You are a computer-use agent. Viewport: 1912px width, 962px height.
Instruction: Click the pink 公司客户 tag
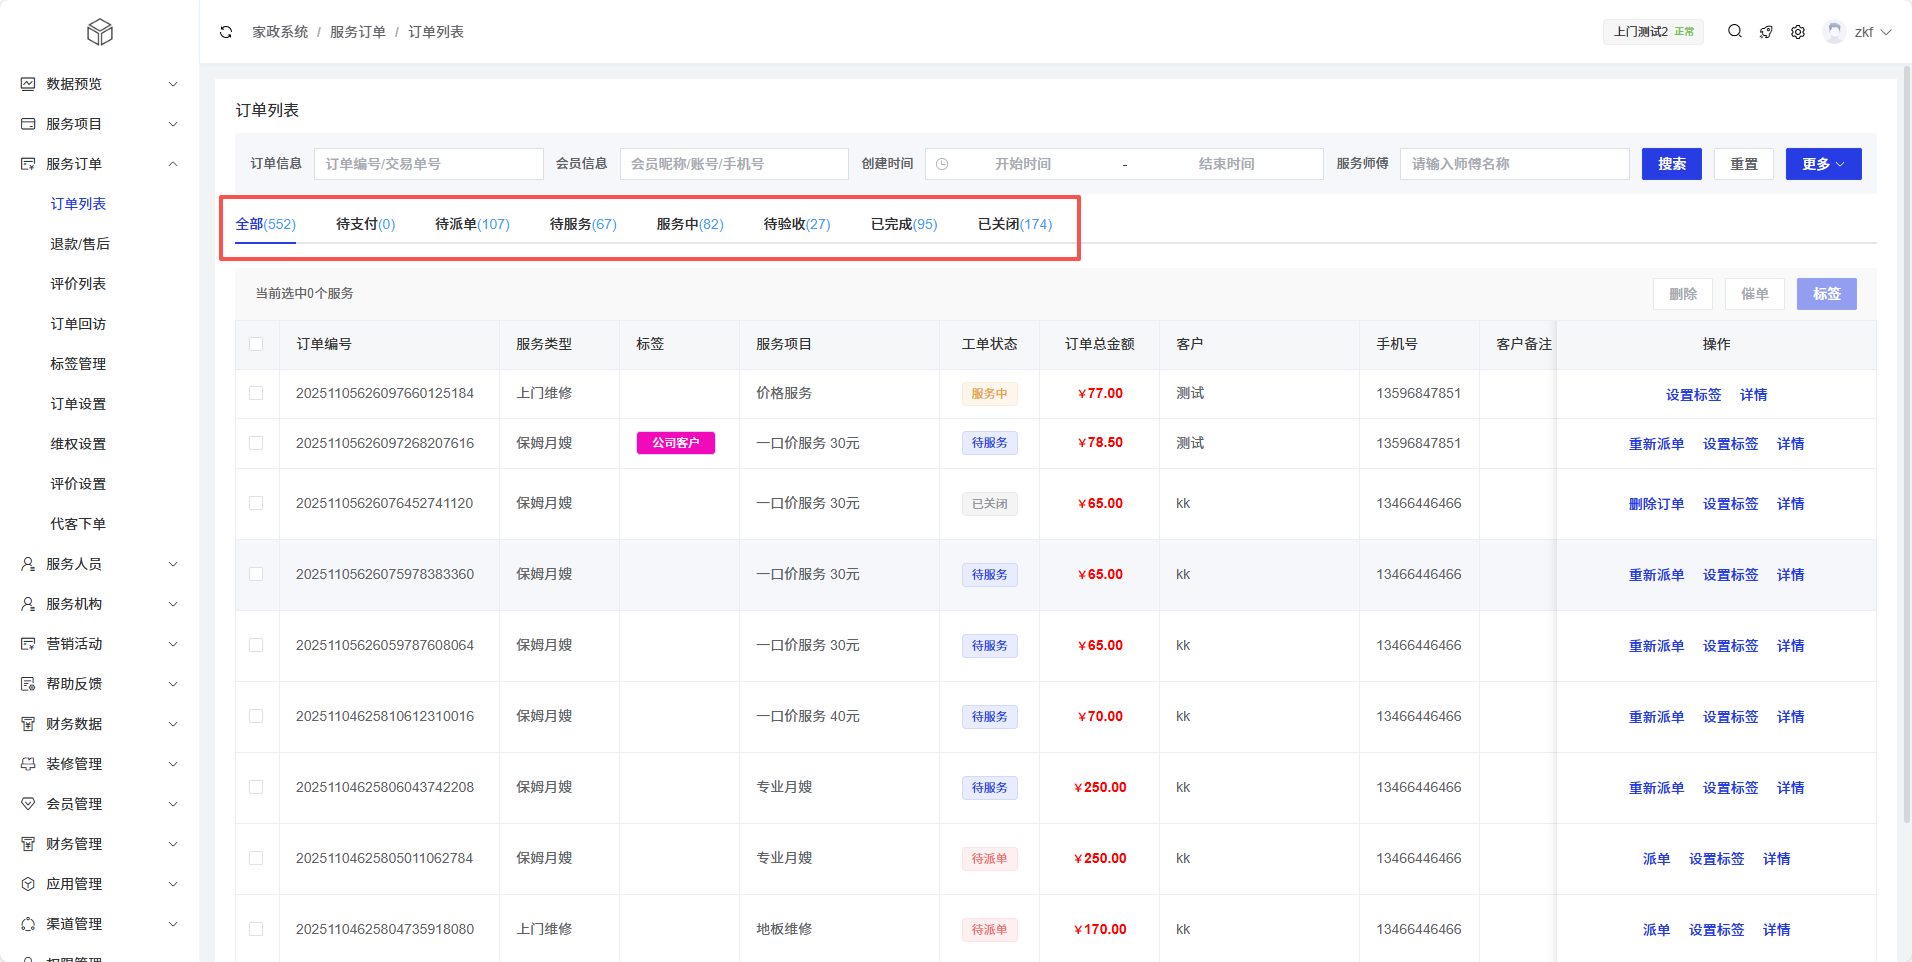click(676, 443)
